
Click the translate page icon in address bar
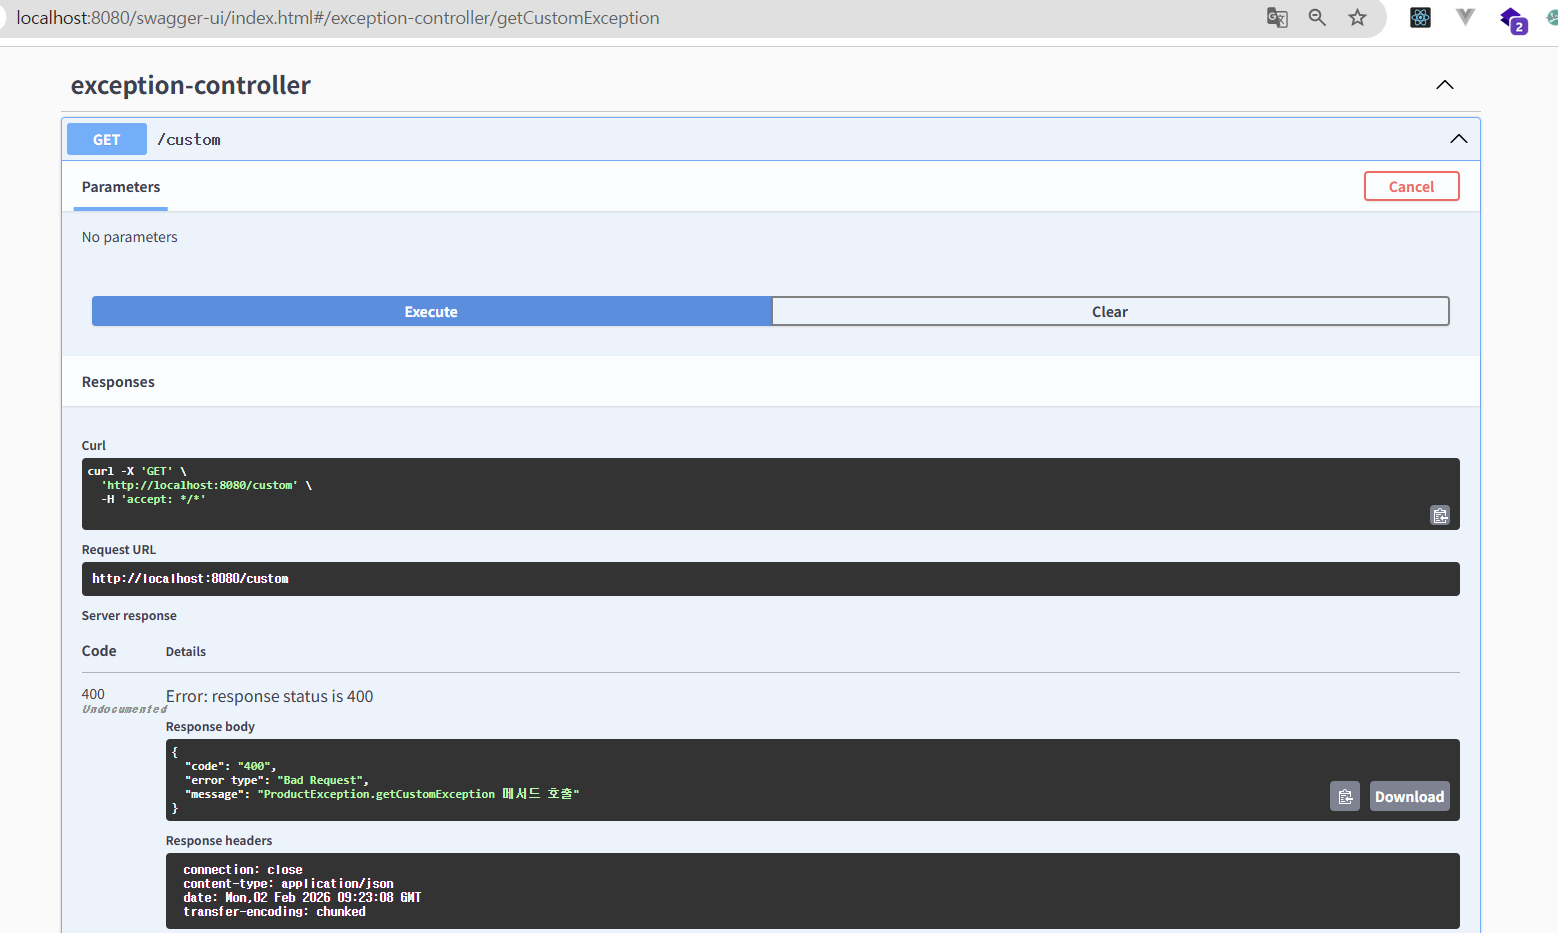click(1277, 17)
